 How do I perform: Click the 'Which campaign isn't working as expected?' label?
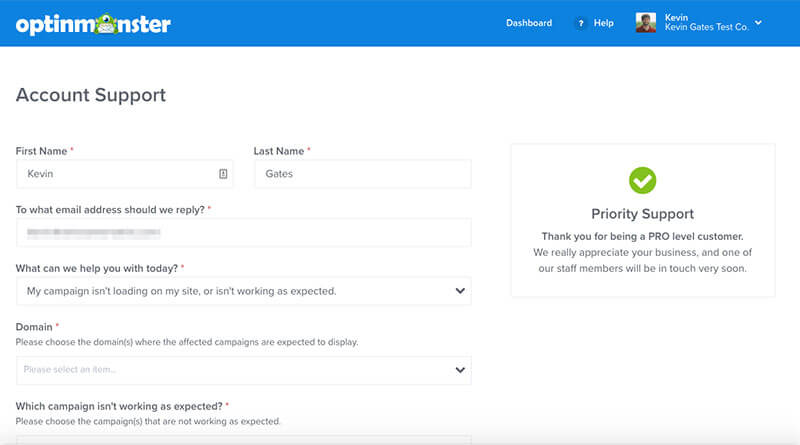point(119,406)
